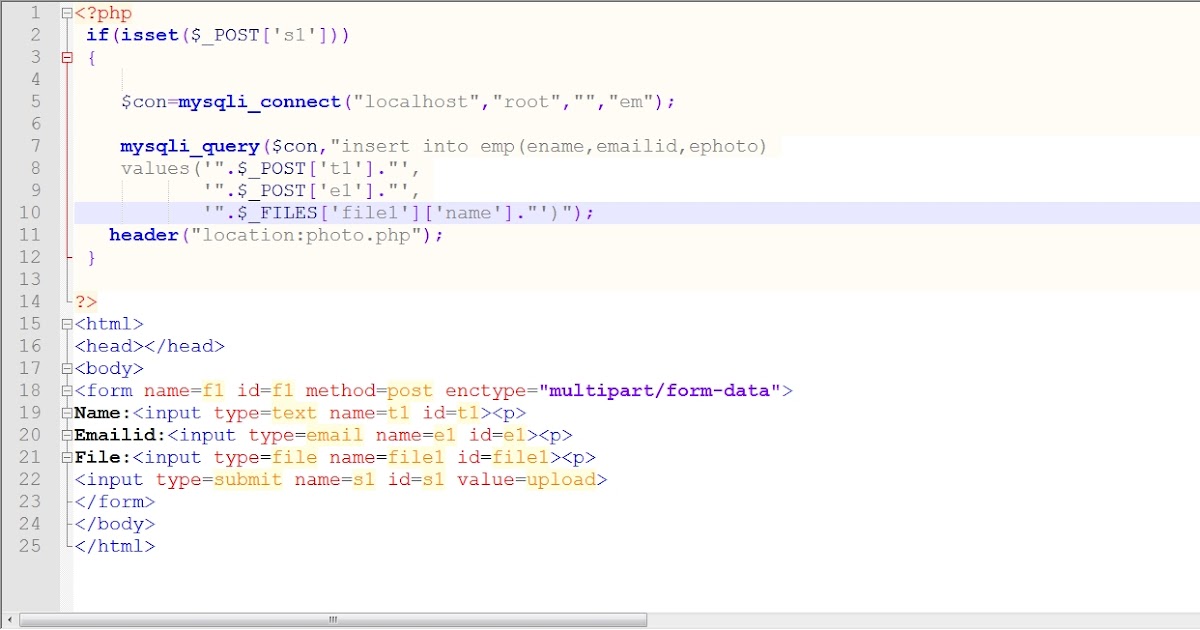
Task: Toggle the fold marker beside the Emailid line
Action: [66, 435]
